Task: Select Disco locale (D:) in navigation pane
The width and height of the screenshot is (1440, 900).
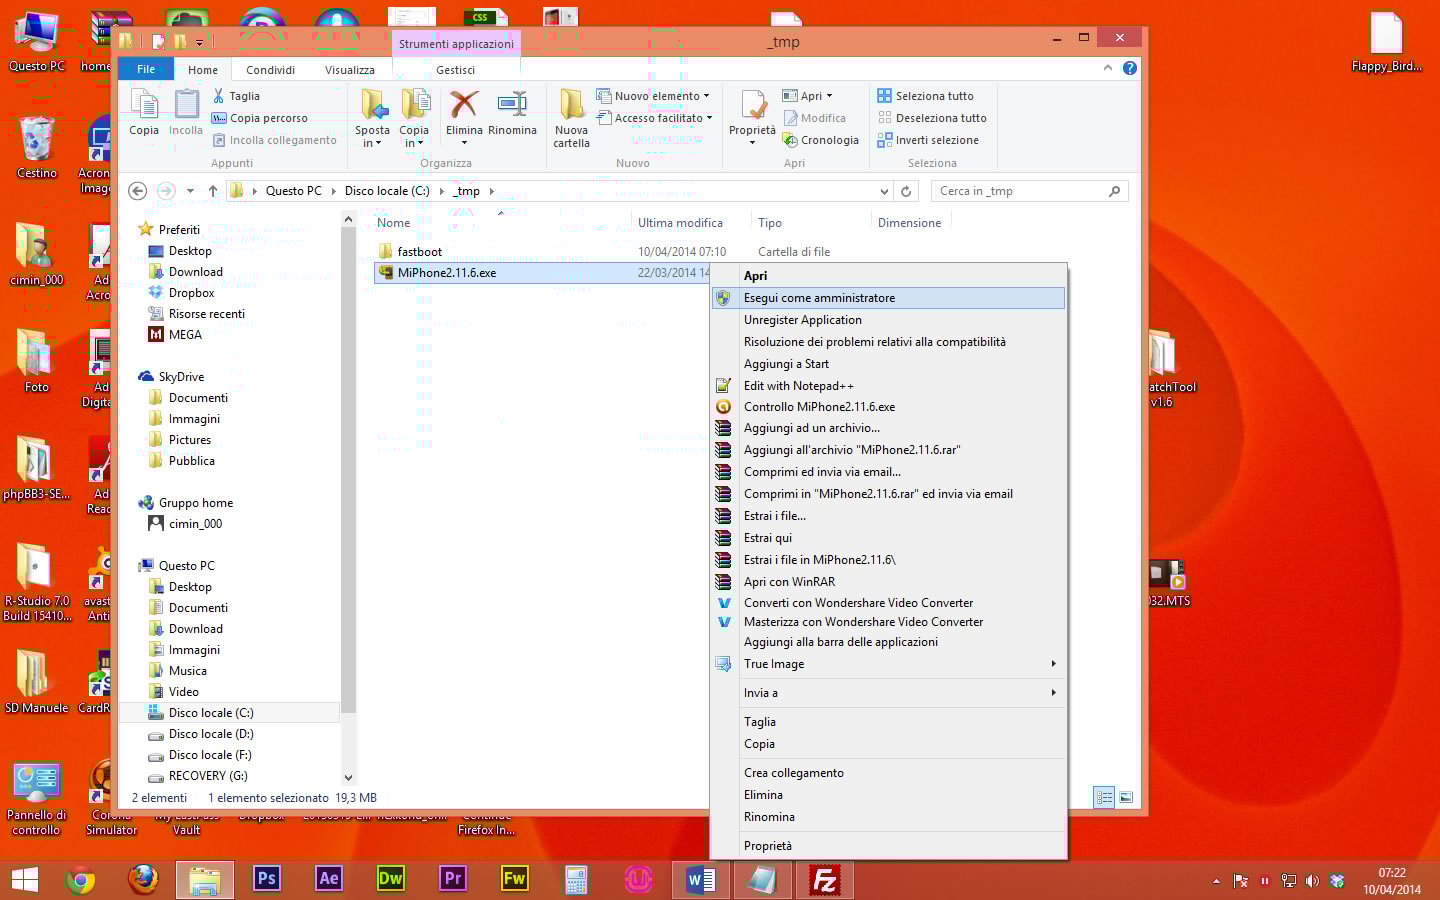Action: click(211, 734)
